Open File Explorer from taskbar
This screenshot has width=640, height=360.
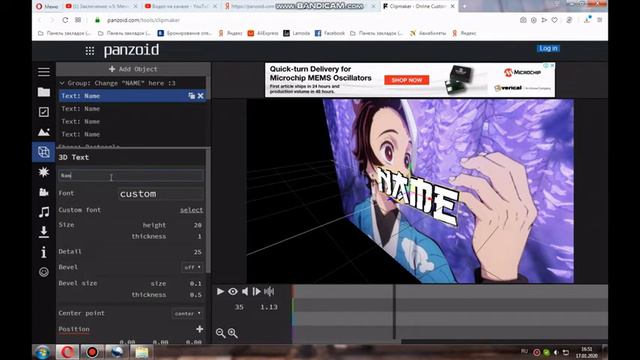(141, 352)
